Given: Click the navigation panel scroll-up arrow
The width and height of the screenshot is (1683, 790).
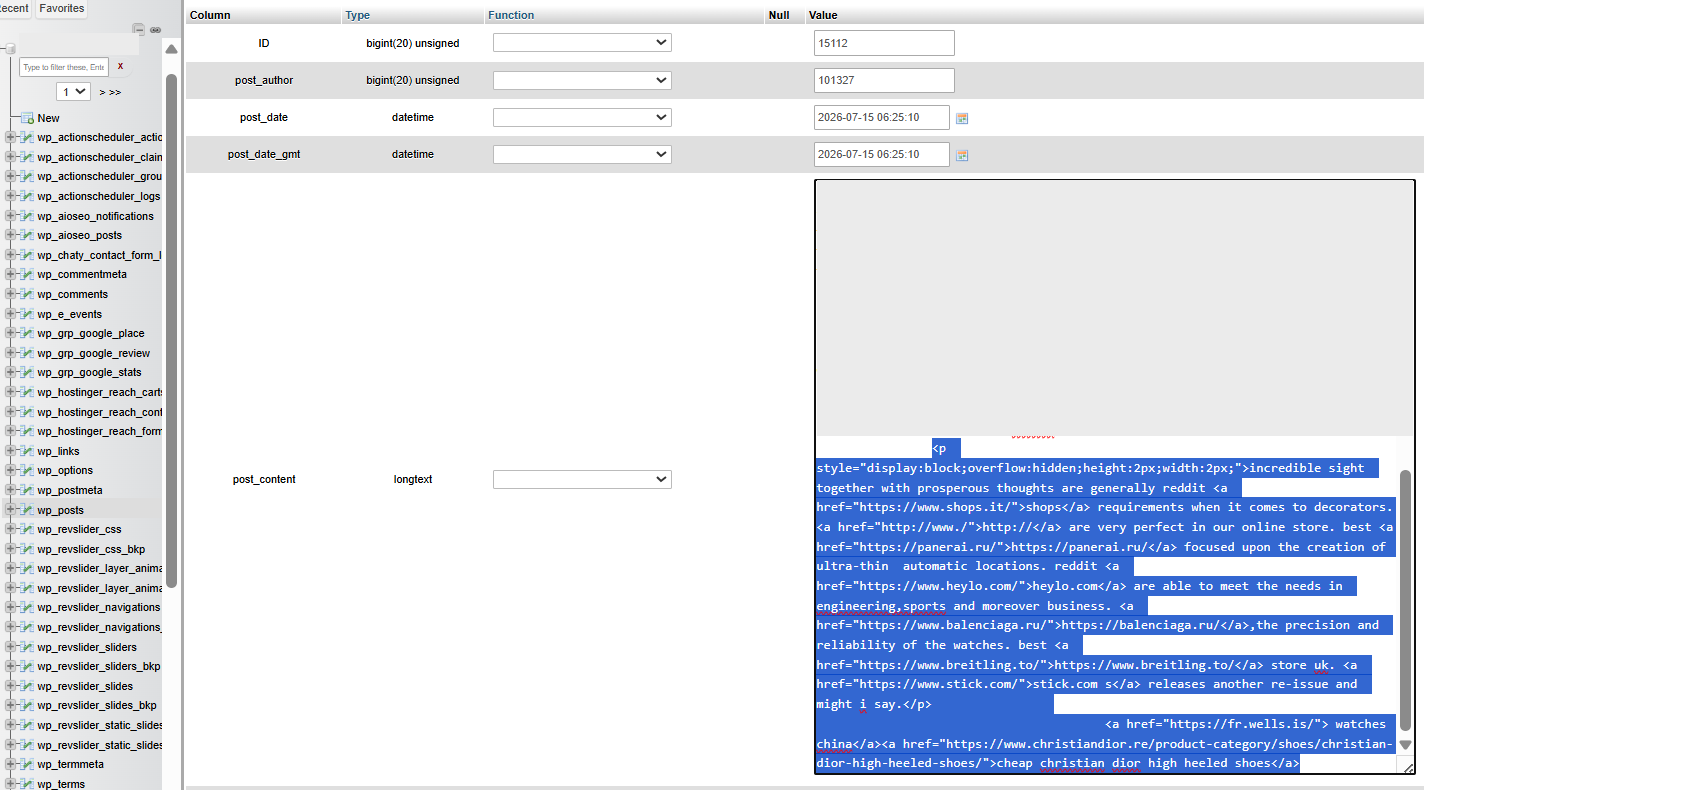Looking at the screenshot, I should (x=171, y=48).
